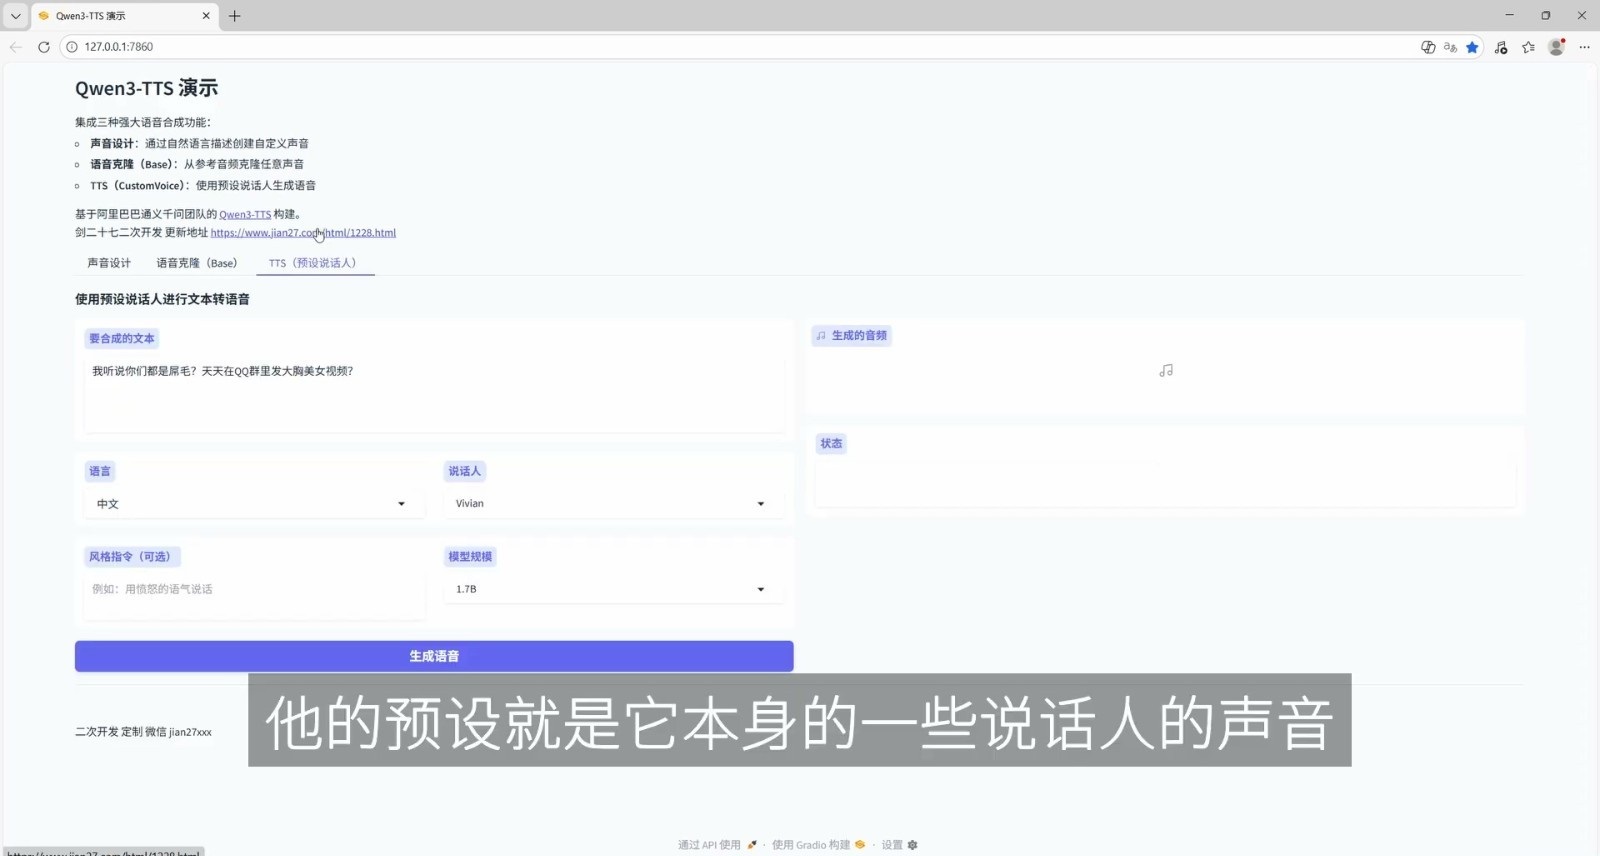Expand the 语言 dropdown showing 中文
The height and width of the screenshot is (856, 1600).
pyautogui.click(x=250, y=504)
